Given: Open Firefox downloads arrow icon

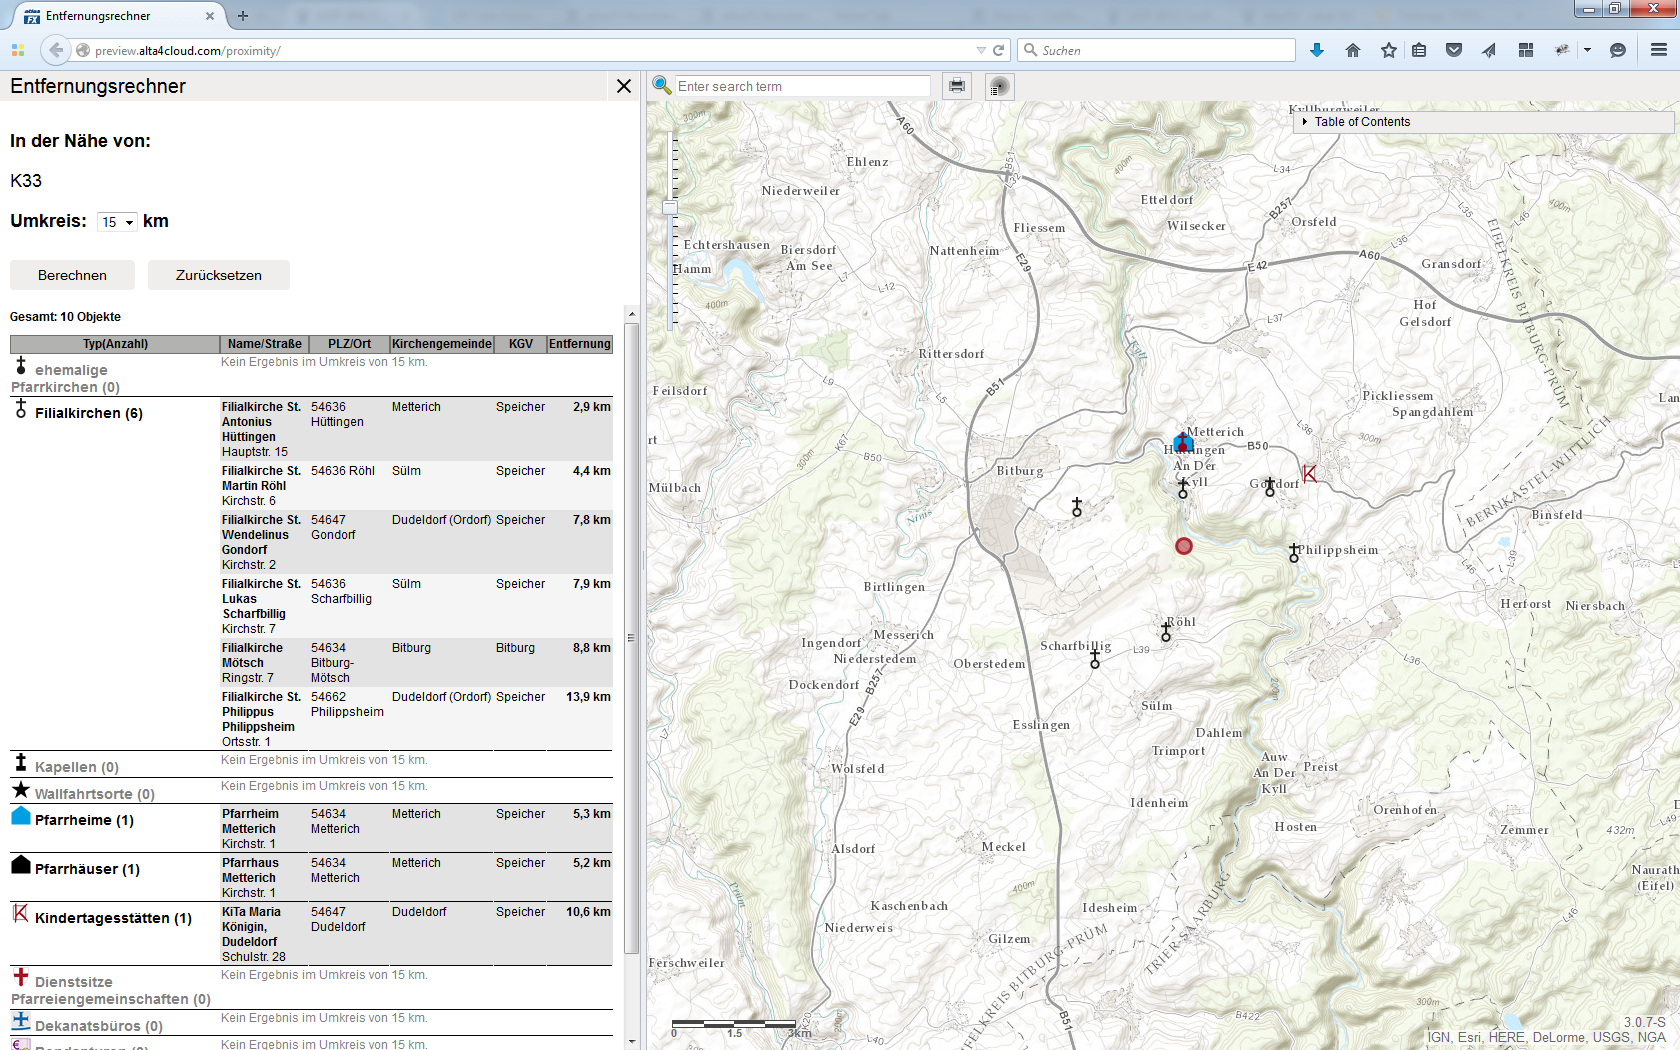Looking at the screenshot, I should pos(1317,50).
